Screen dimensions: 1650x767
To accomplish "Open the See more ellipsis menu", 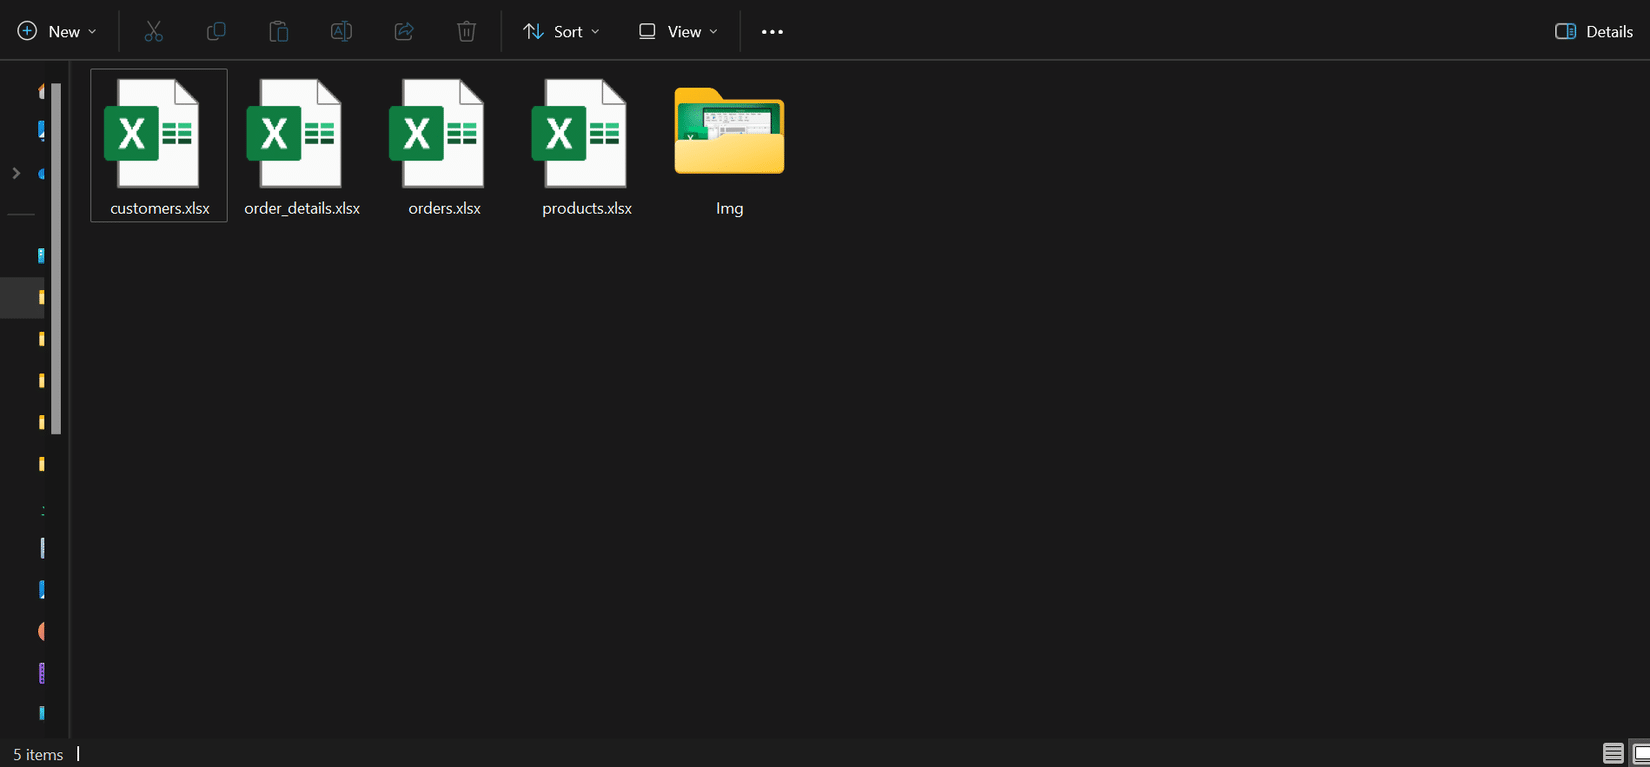I will point(772,31).
